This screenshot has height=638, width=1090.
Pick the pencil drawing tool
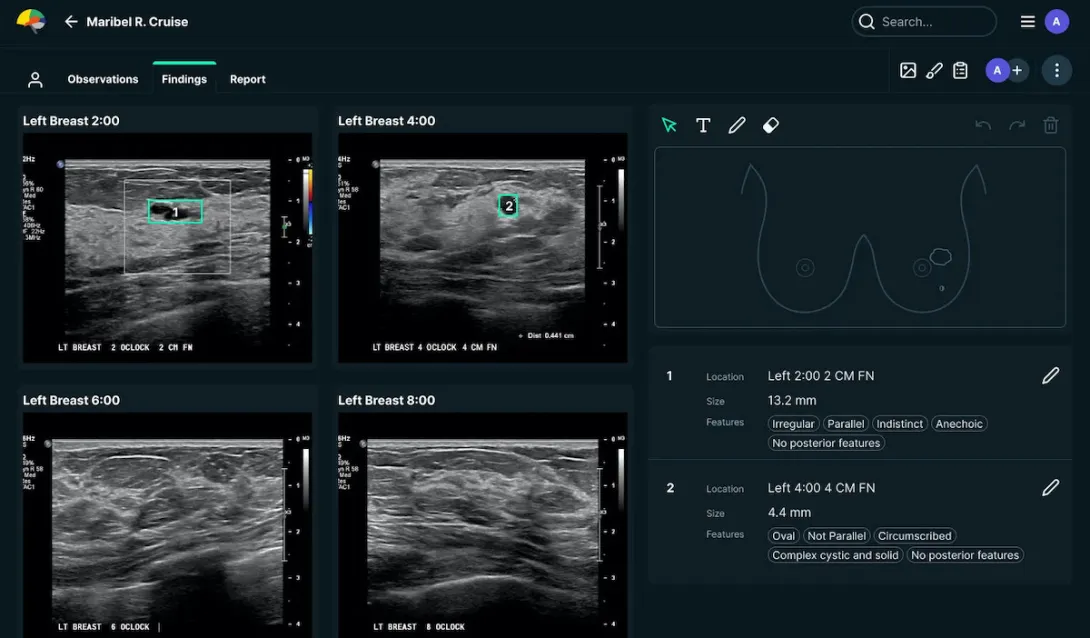[737, 125]
